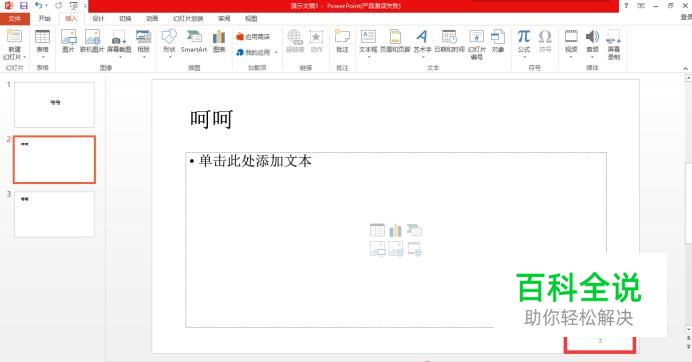Click the 文本框 (Text Box) icon
Image resolution: width=692 pixels, height=362 pixels.
[368, 37]
